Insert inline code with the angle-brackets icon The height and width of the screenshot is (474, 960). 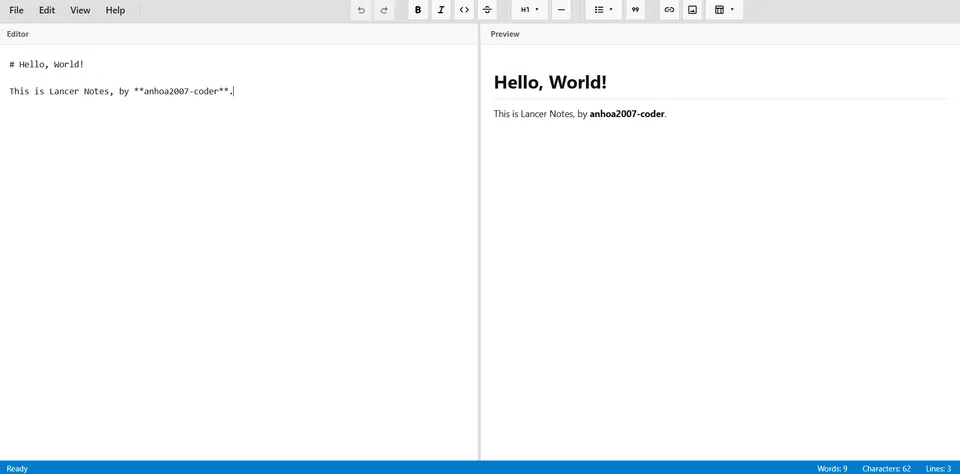[464, 10]
